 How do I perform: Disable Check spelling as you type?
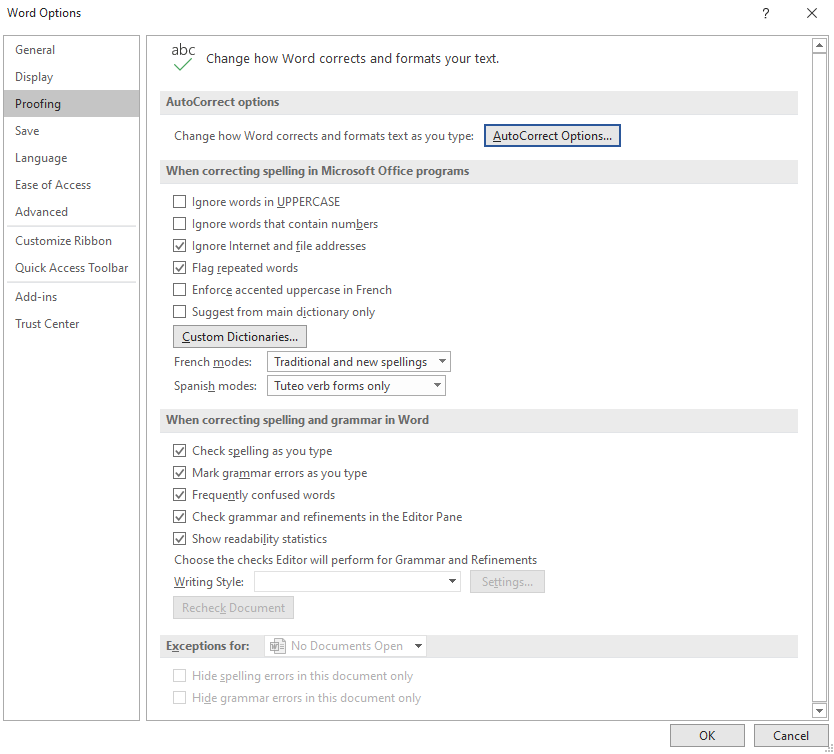click(x=180, y=451)
